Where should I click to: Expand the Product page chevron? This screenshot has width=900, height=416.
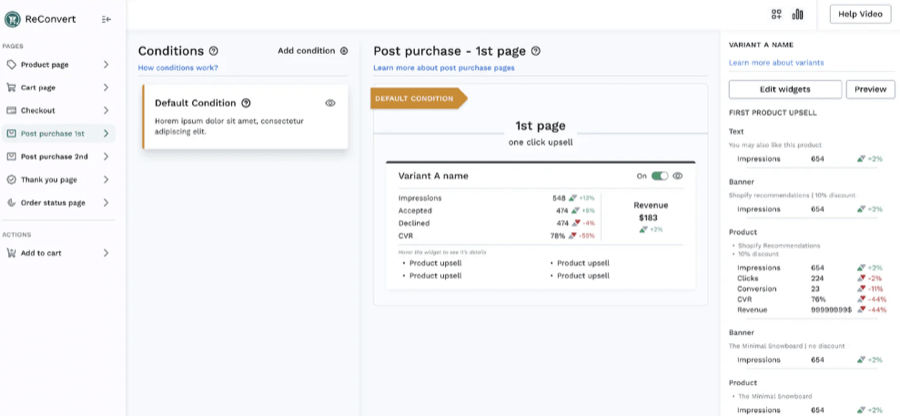106,65
